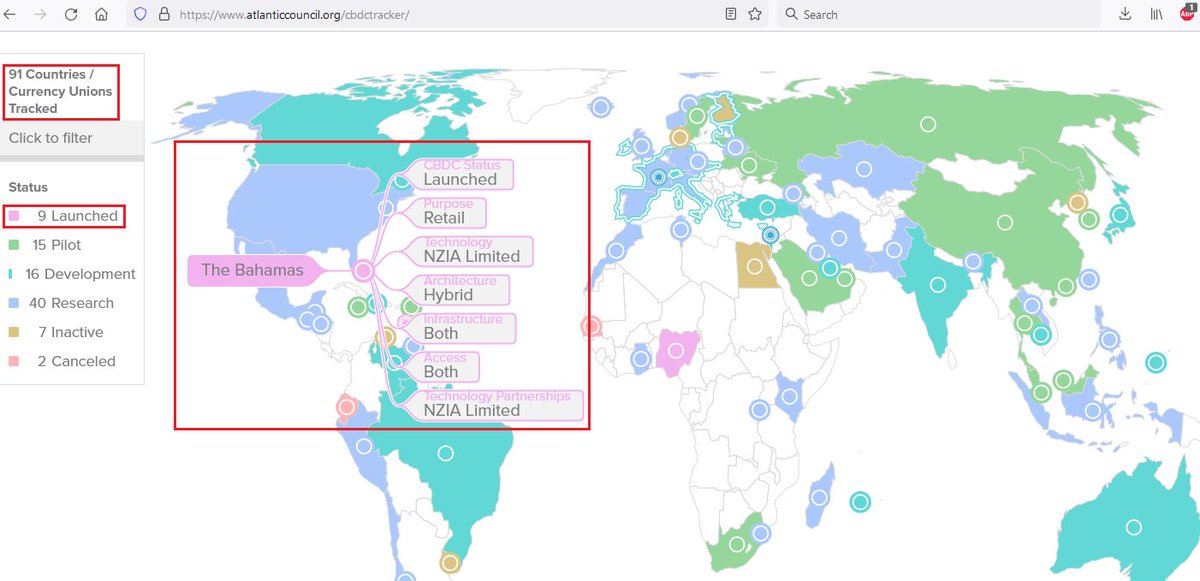Select the Nigeria marker on map

pos(677,350)
